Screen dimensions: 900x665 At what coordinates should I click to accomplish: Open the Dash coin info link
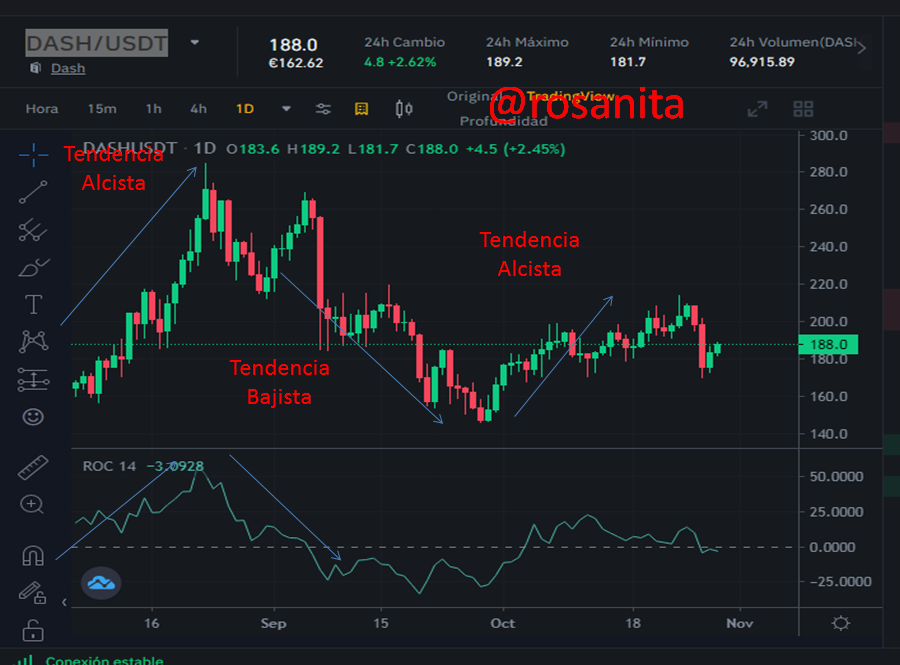(x=68, y=68)
